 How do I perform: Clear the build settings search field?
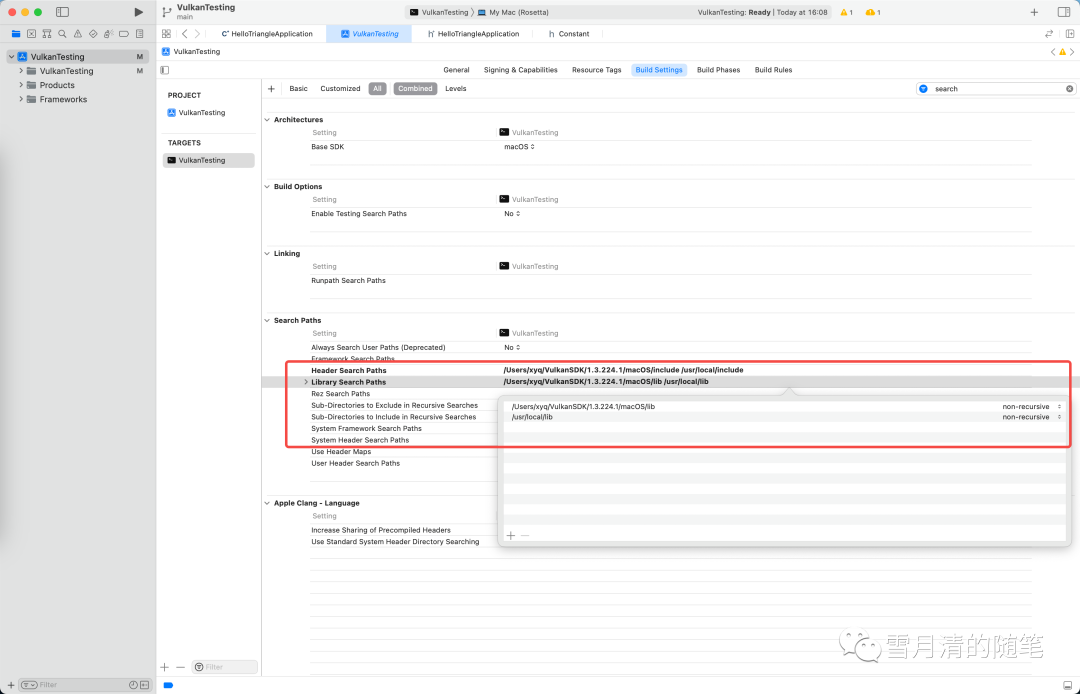[1069, 89]
